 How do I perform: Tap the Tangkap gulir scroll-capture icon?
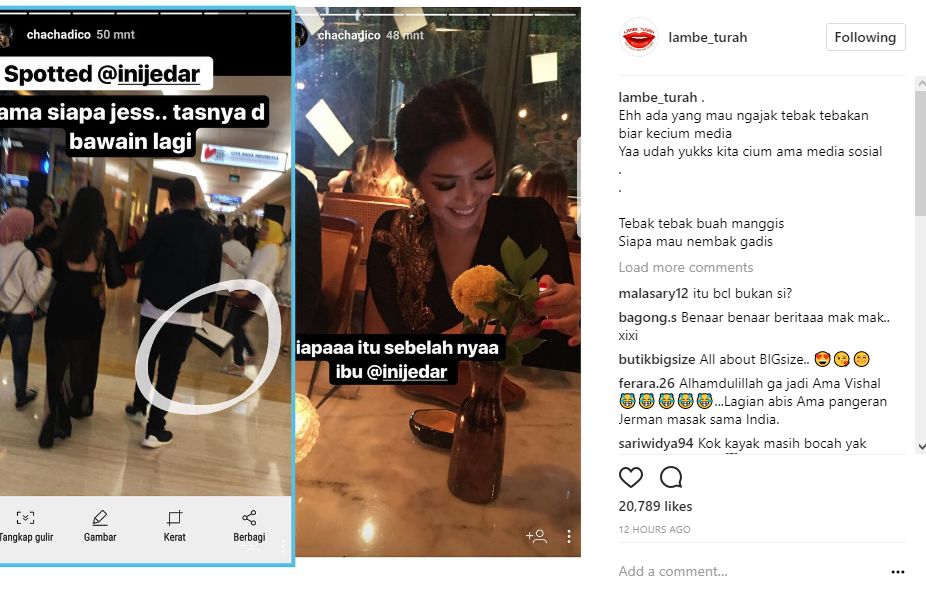pyautogui.click(x=25, y=518)
